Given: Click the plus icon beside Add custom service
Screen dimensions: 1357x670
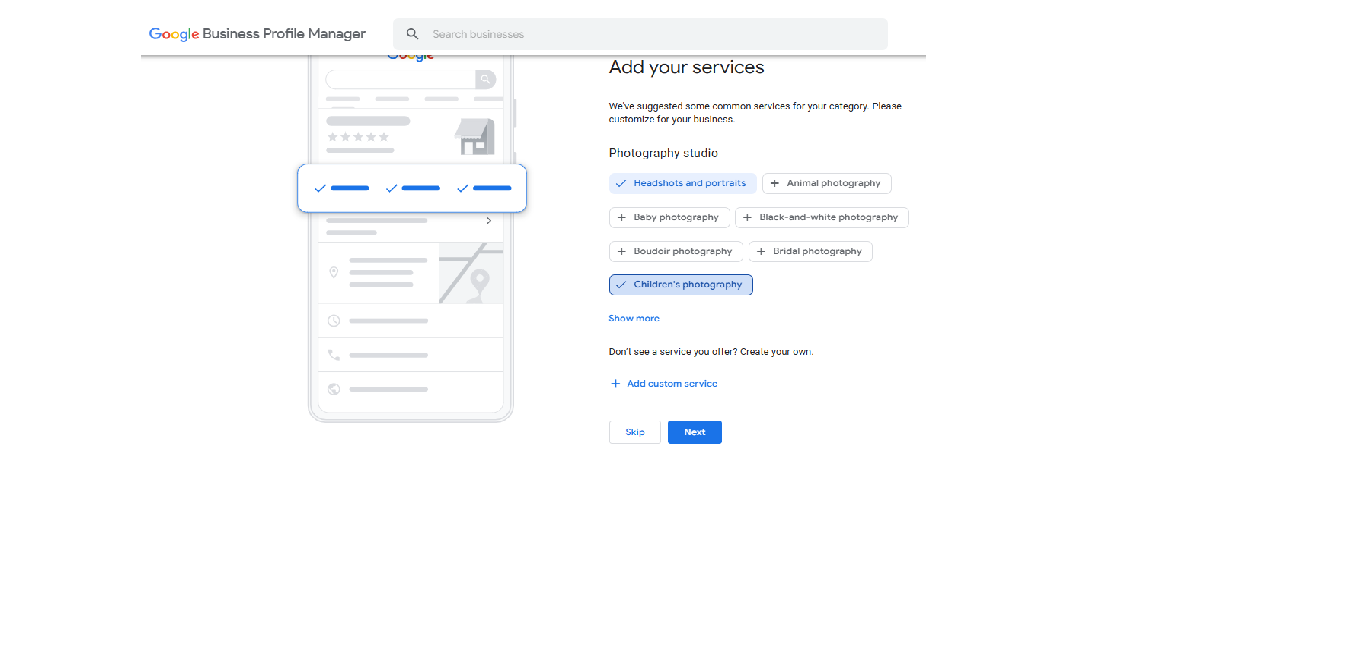Looking at the screenshot, I should [x=615, y=384].
